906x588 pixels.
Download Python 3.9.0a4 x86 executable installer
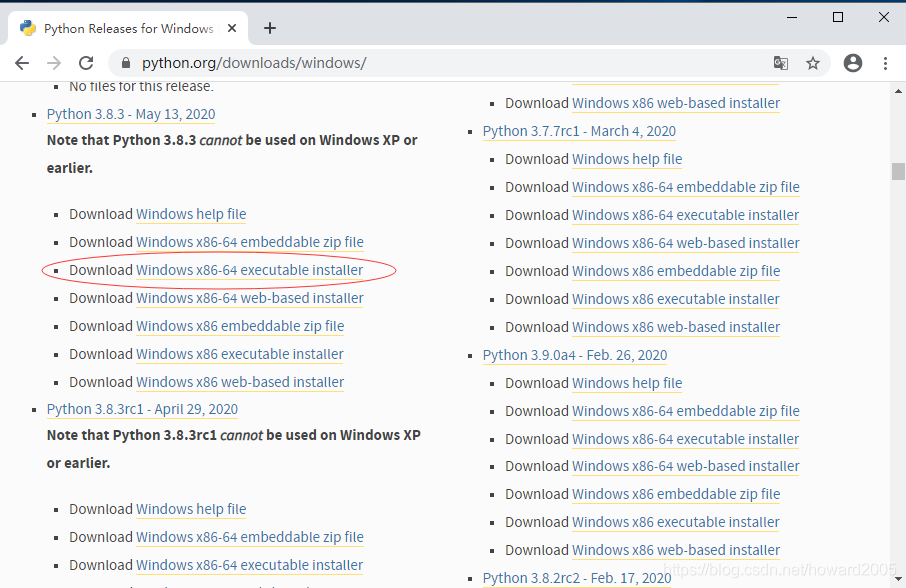click(x=675, y=523)
